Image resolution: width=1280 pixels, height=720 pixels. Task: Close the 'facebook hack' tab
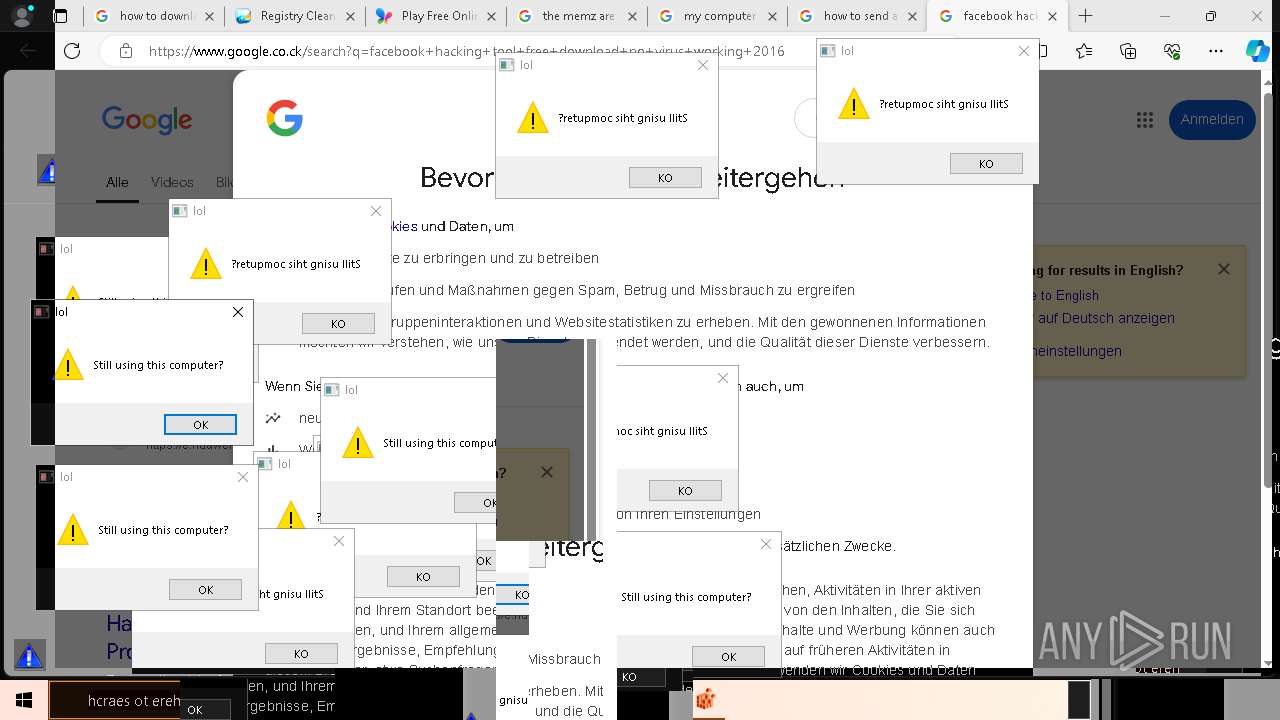click(1052, 16)
